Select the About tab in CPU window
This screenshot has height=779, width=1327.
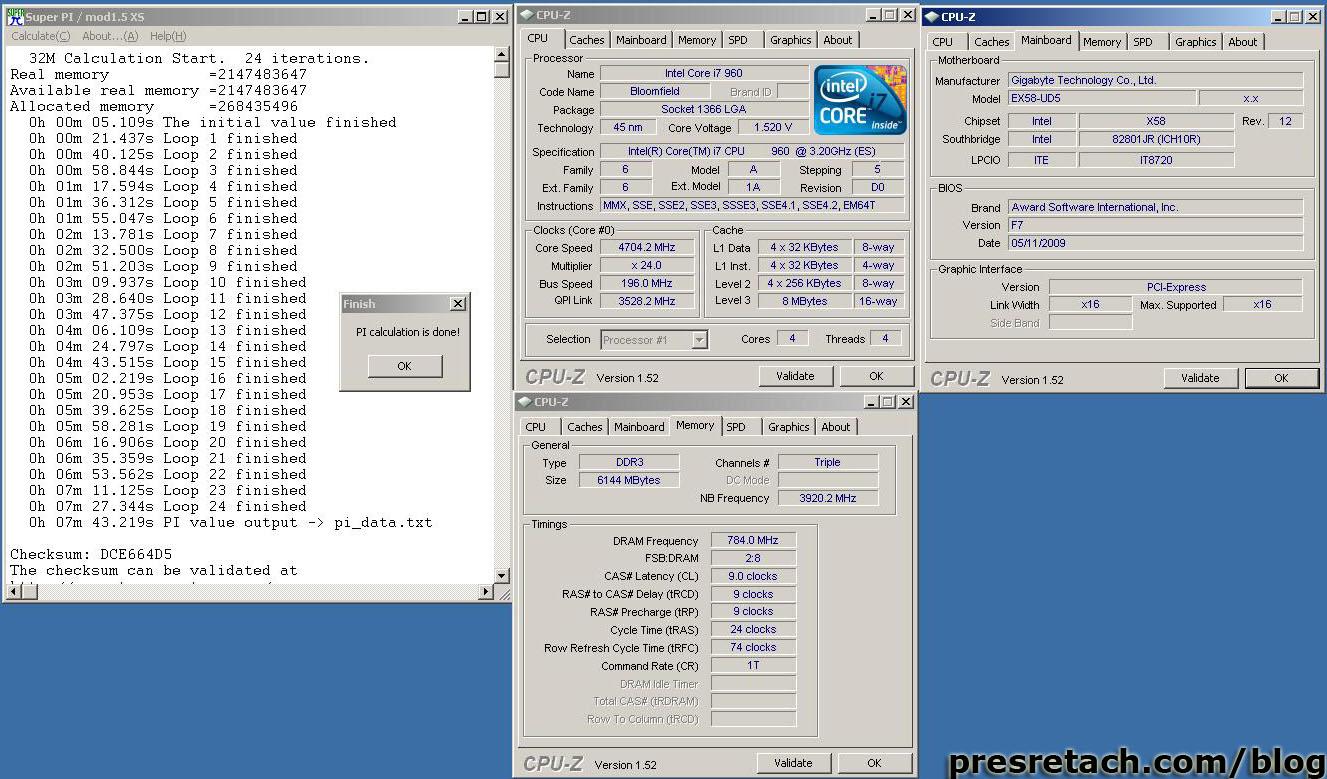(838, 40)
